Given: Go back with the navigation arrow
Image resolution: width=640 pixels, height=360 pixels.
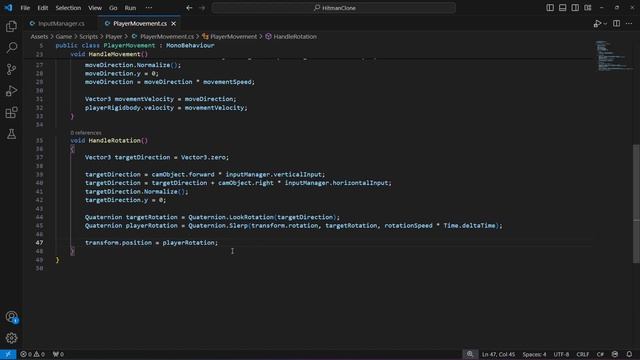Looking at the screenshot, I should coord(189,8).
